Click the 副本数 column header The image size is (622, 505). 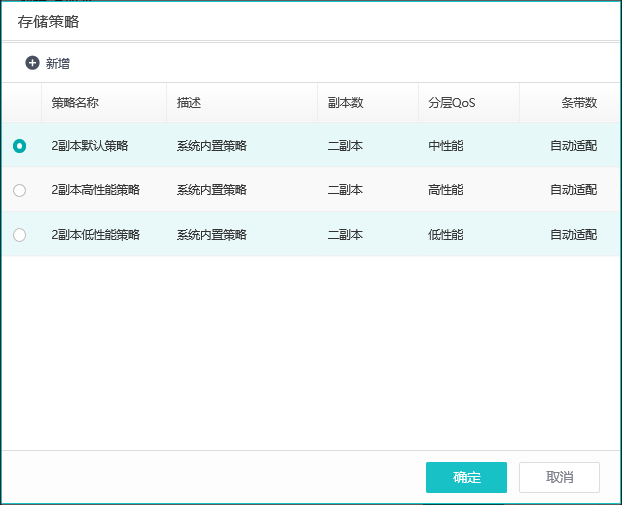point(345,103)
